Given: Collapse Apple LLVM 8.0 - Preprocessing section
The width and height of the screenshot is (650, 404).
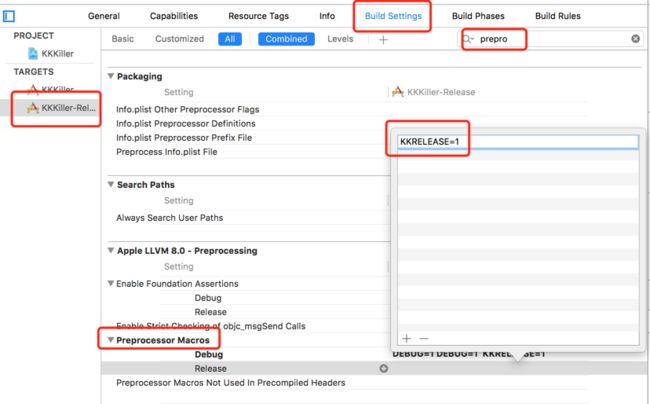Looking at the screenshot, I should 111,250.
